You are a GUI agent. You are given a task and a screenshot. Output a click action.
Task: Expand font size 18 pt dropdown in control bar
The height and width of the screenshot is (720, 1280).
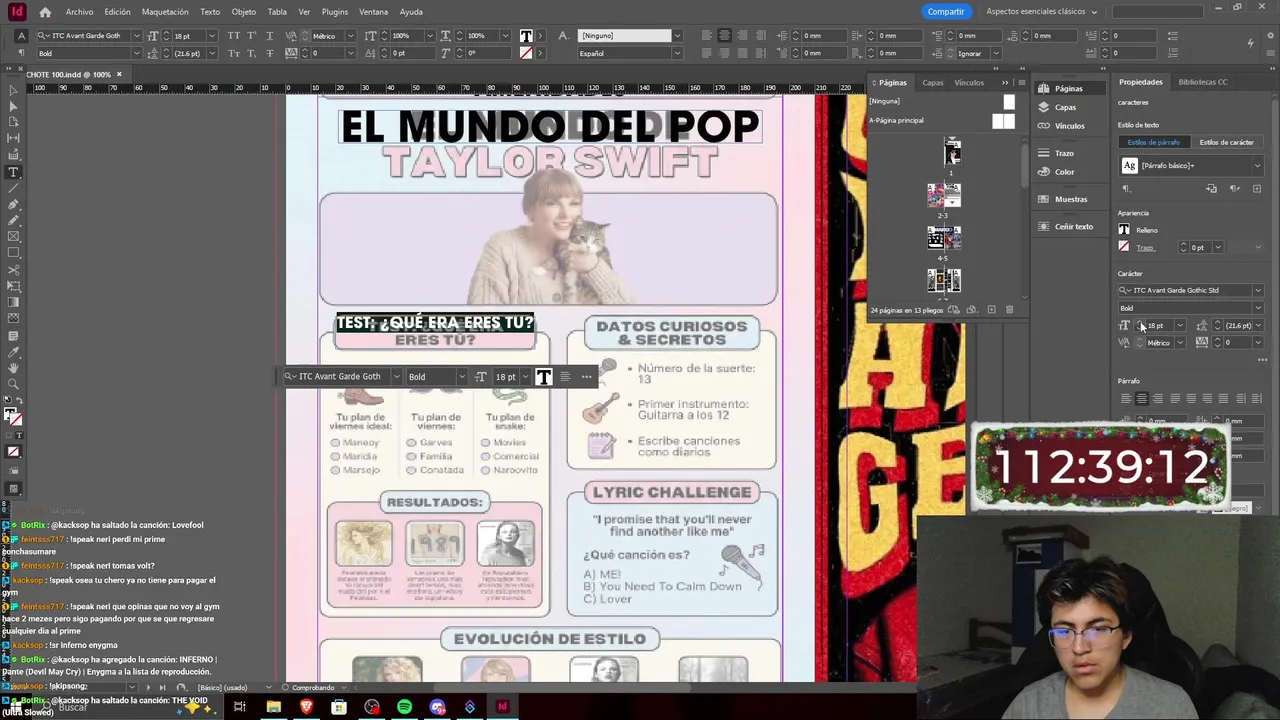212,36
